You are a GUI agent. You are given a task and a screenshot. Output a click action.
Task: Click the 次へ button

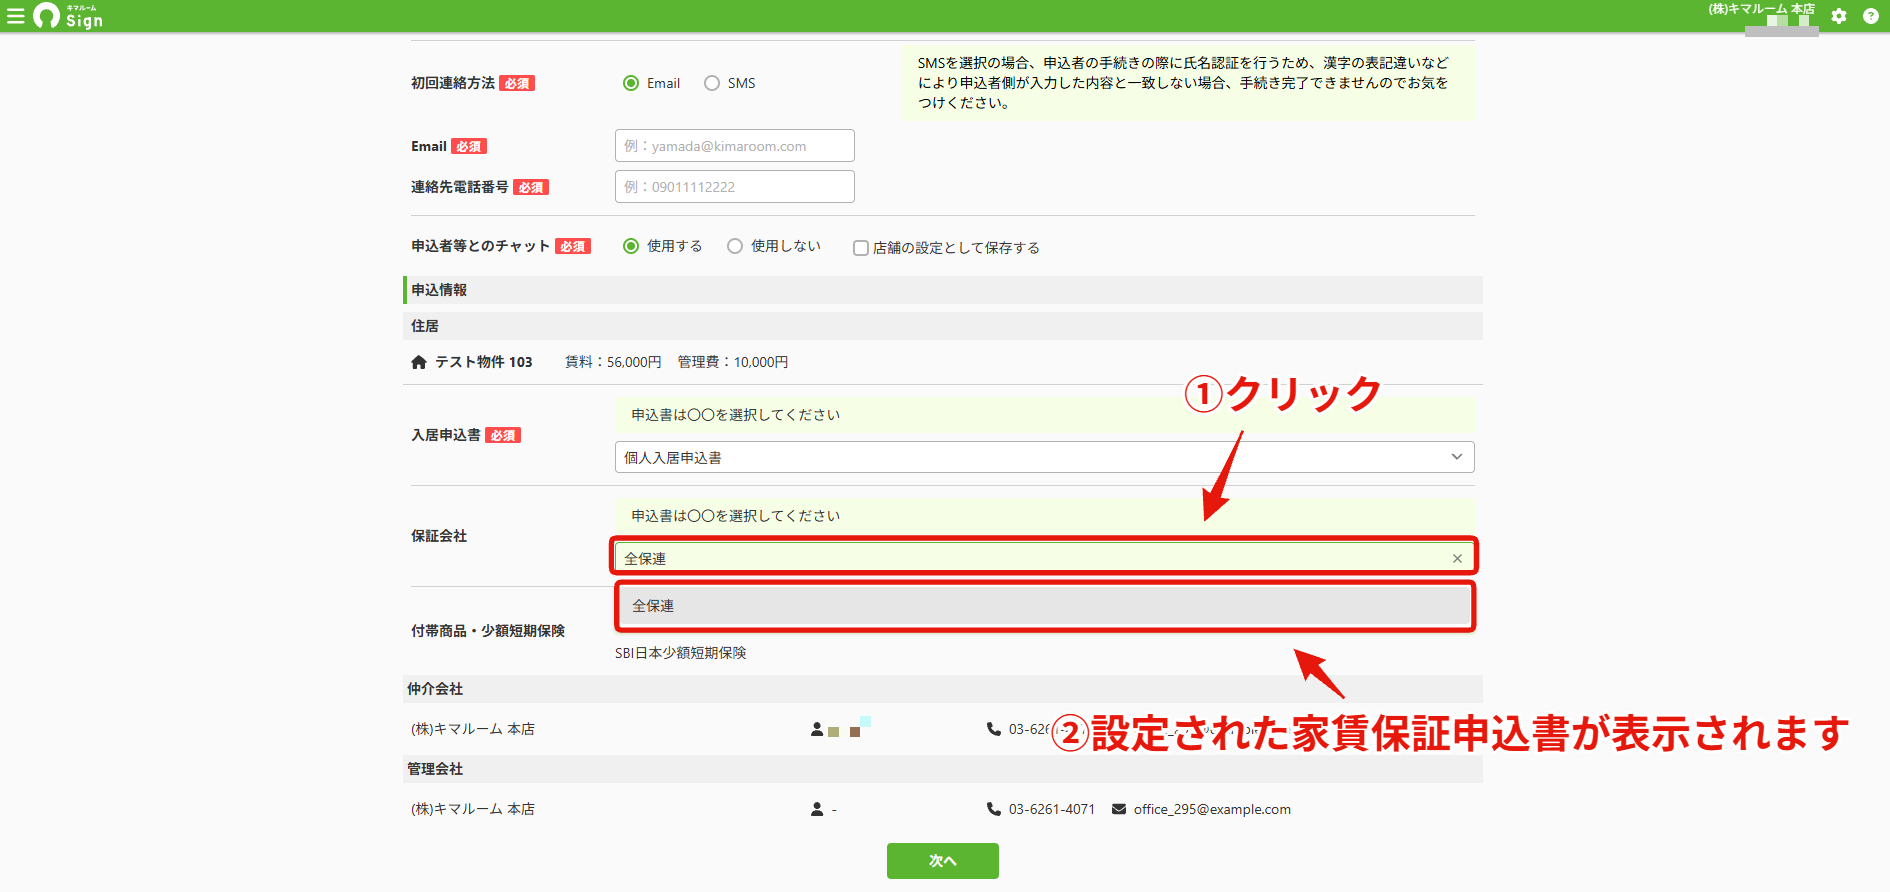click(x=942, y=861)
